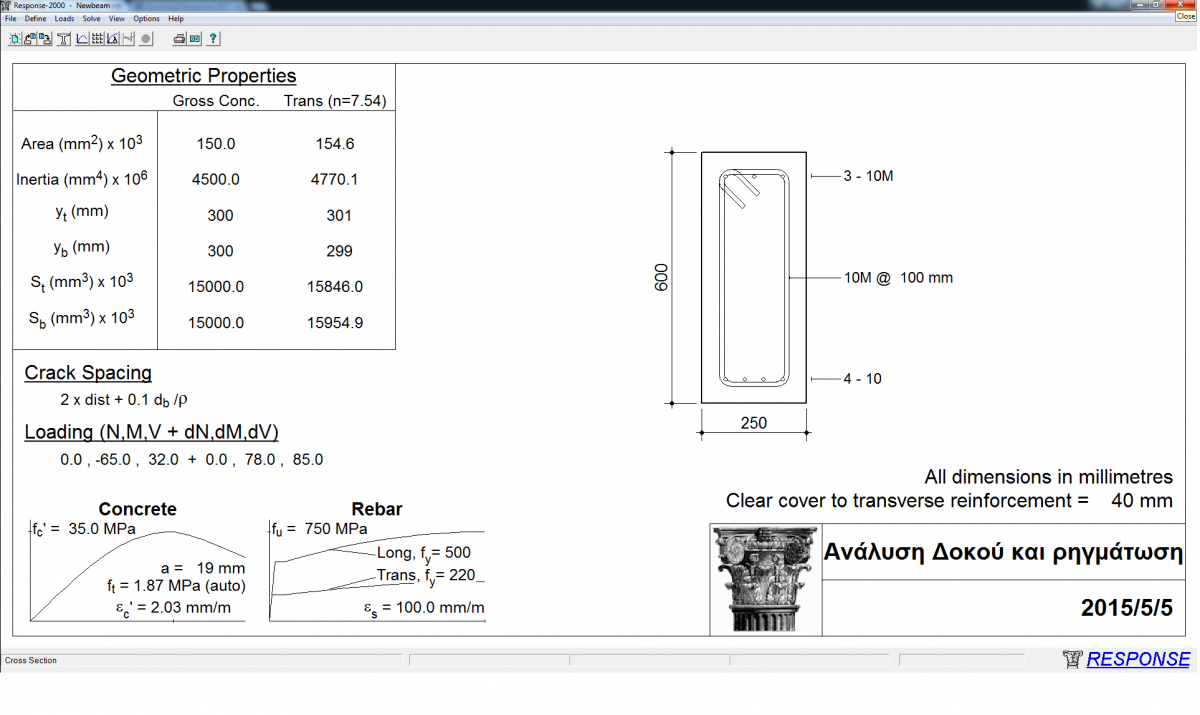
Task: Click the Greek title Ανάλυση Δοκού και ρηγμάτωση
Action: [1003, 553]
